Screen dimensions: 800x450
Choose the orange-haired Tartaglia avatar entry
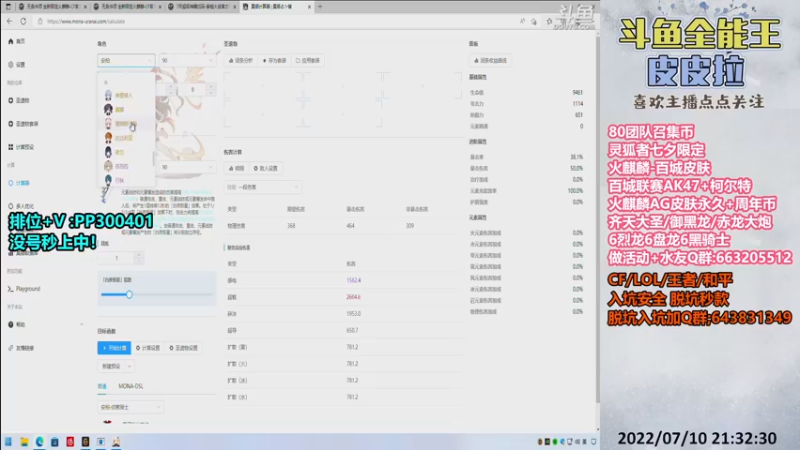[x=108, y=138]
